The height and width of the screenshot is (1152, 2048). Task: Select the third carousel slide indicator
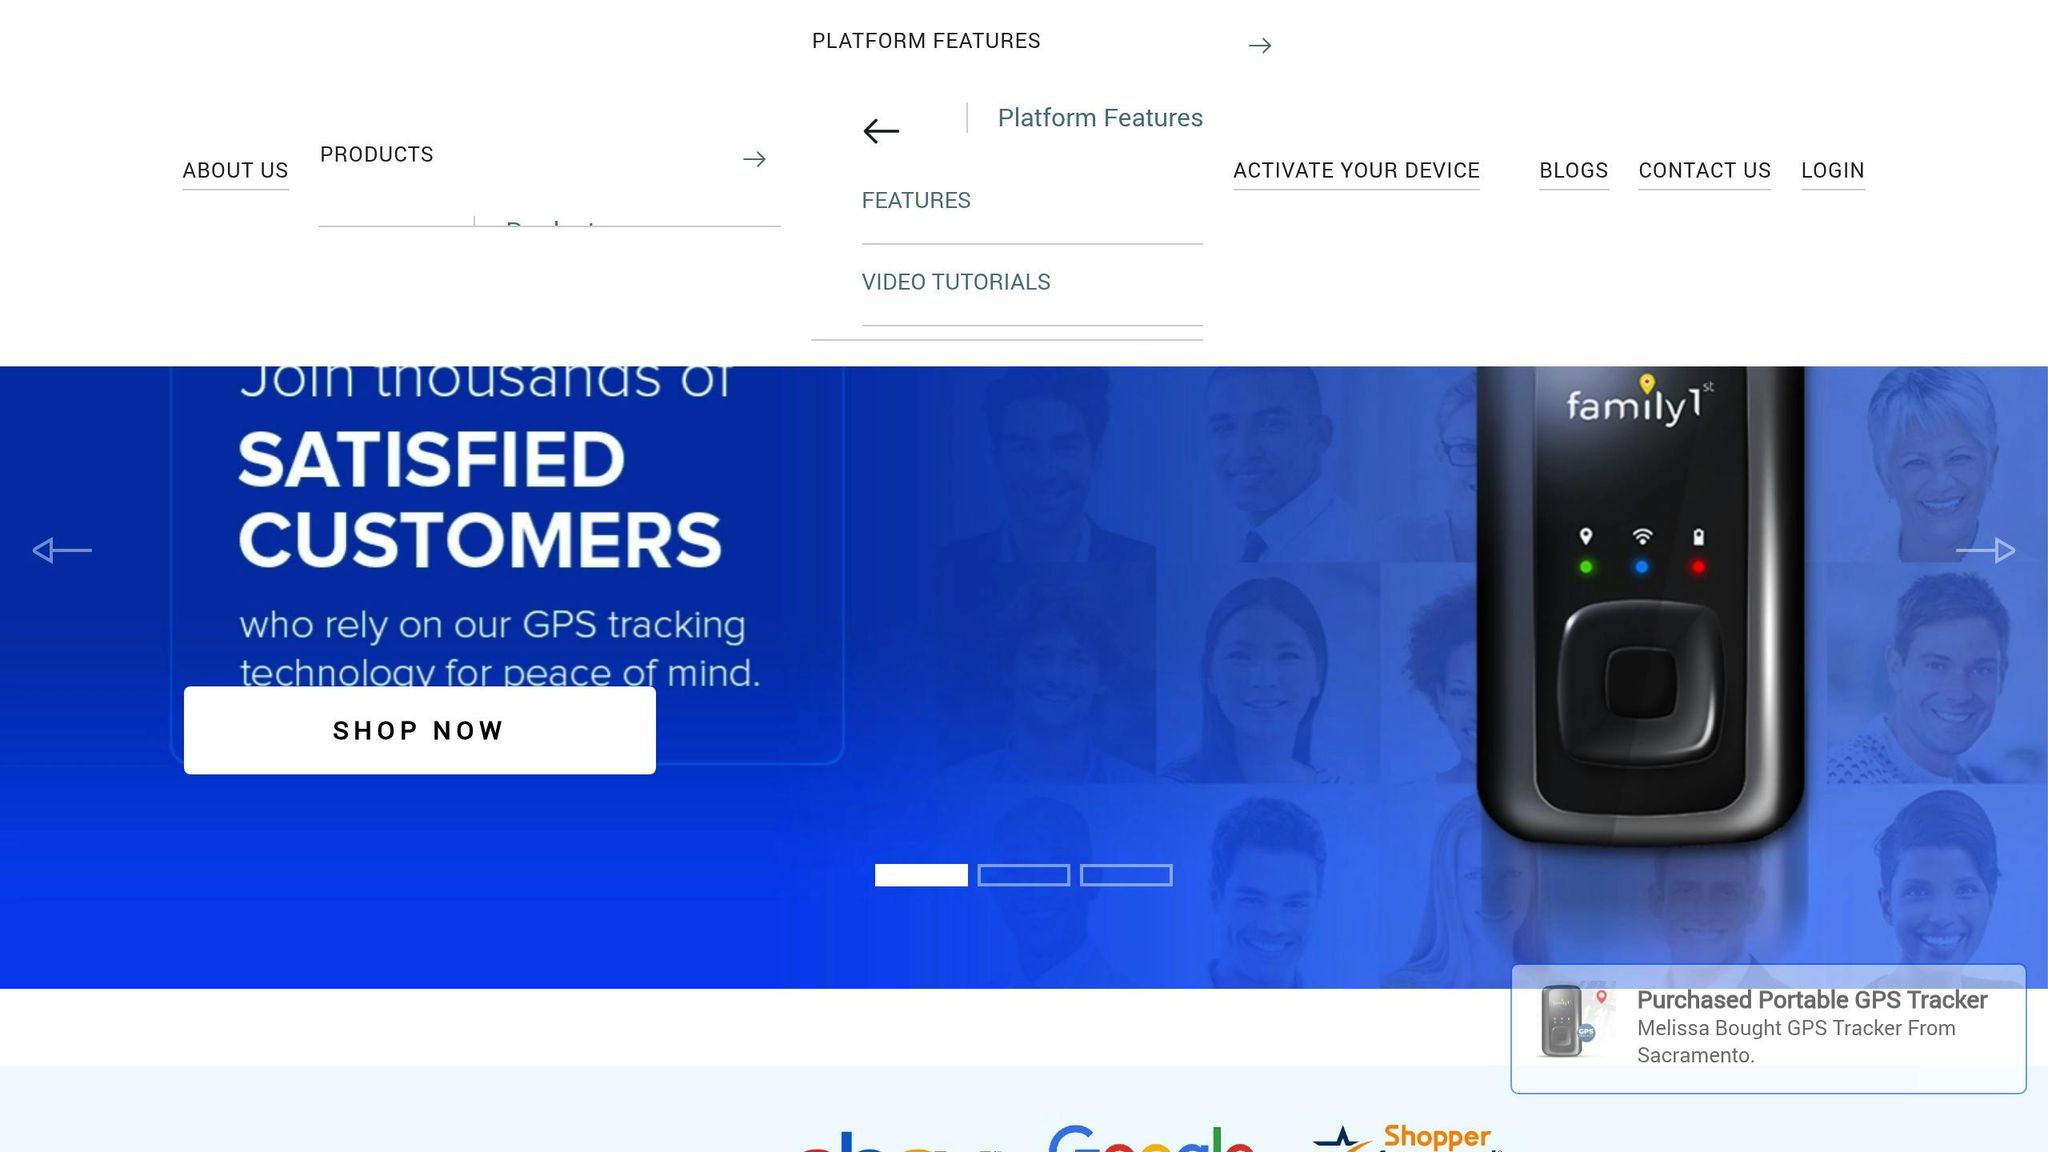[1126, 875]
